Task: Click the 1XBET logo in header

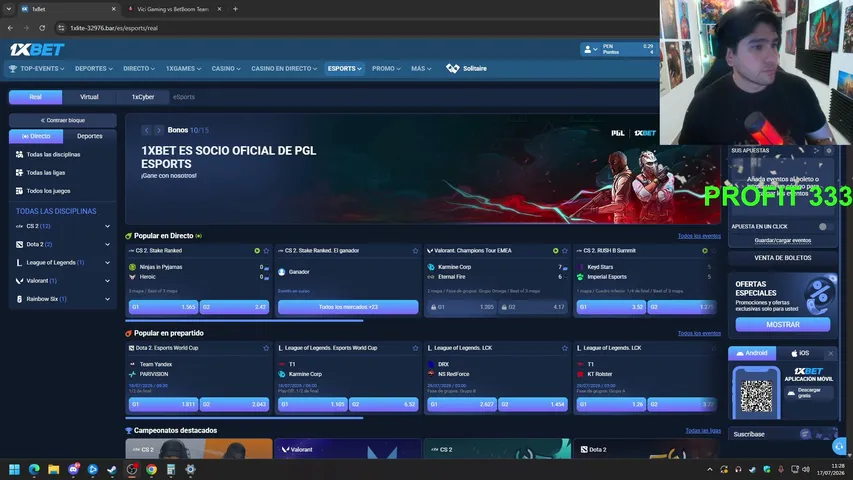Action: coord(37,50)
